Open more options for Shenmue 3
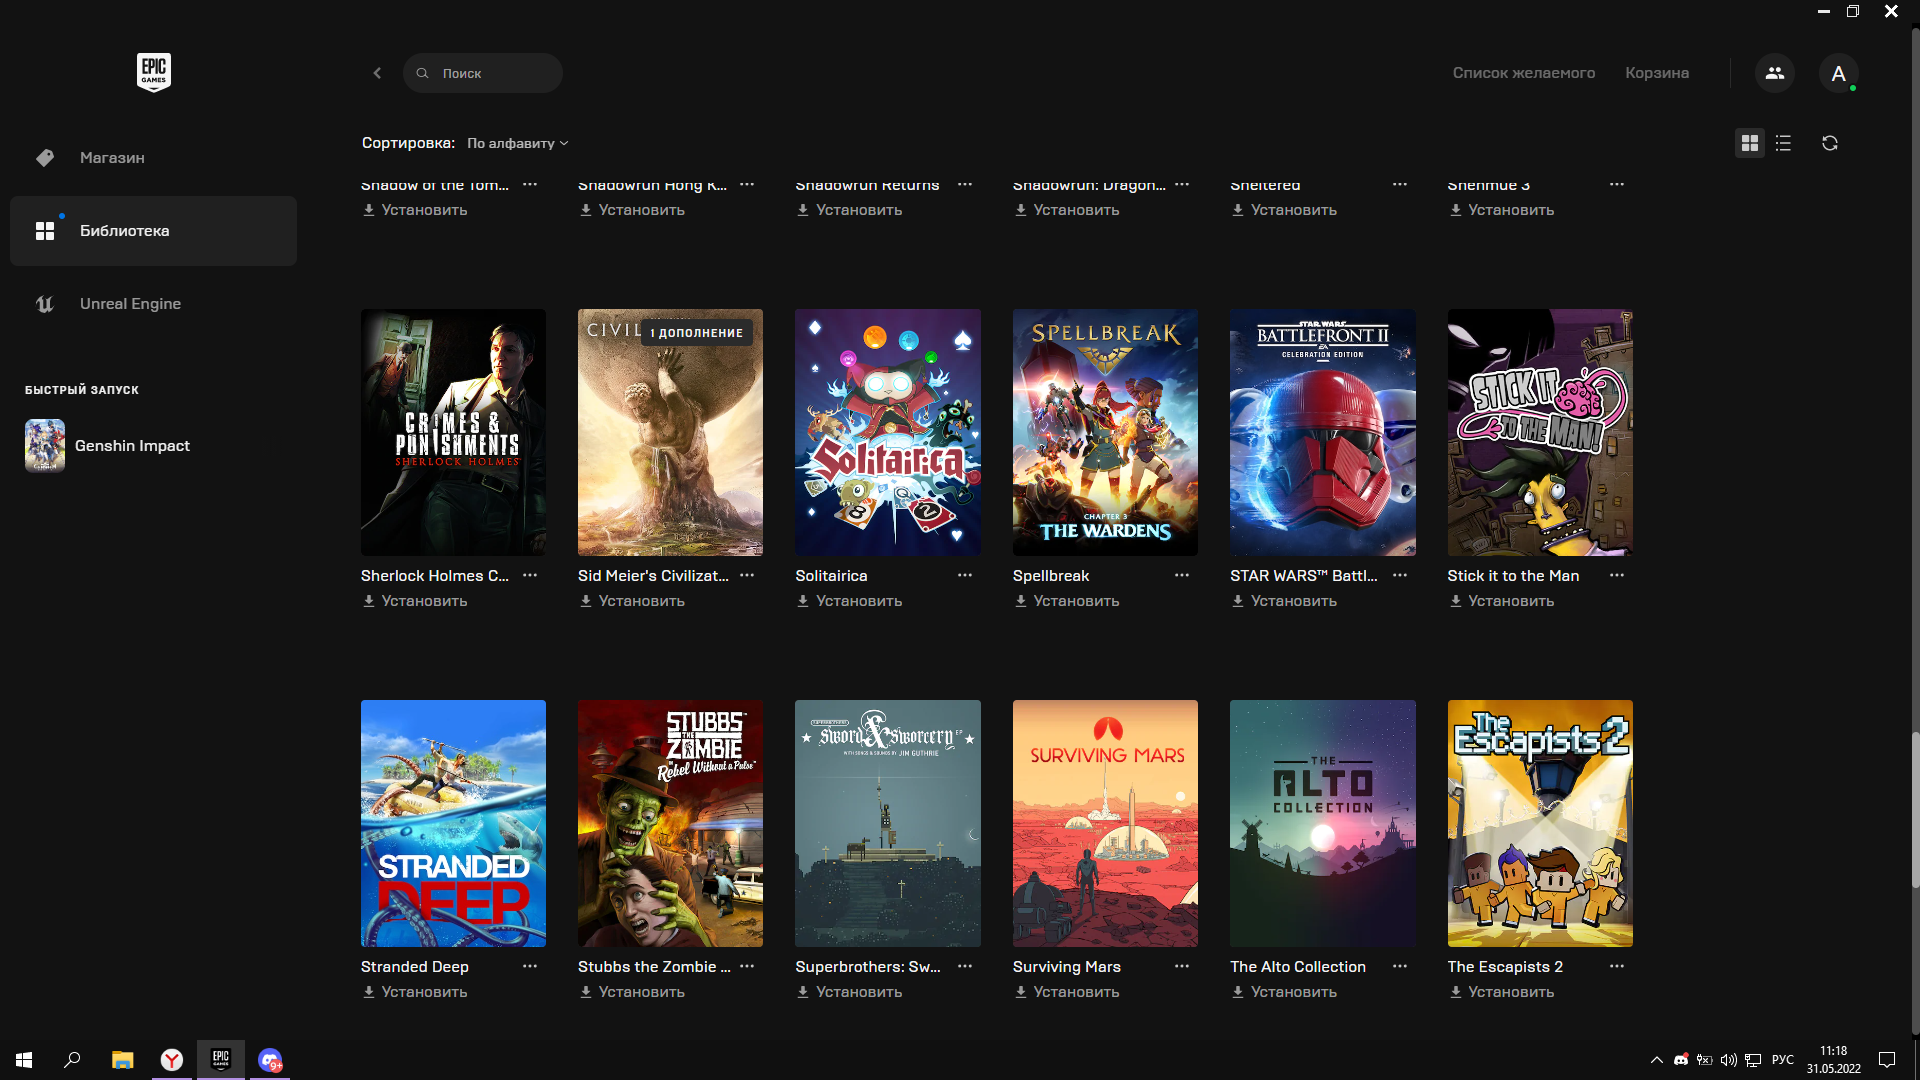 point(1617,185)
